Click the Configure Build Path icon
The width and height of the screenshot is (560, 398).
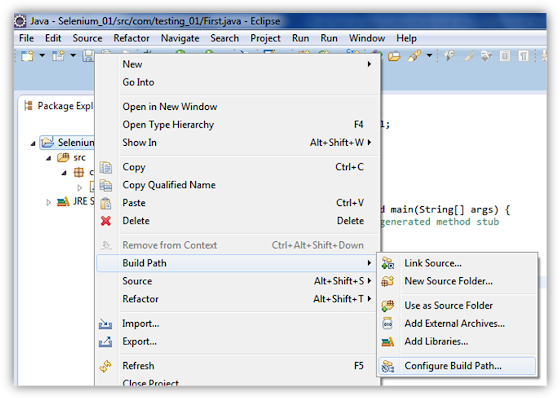(388, 366)
